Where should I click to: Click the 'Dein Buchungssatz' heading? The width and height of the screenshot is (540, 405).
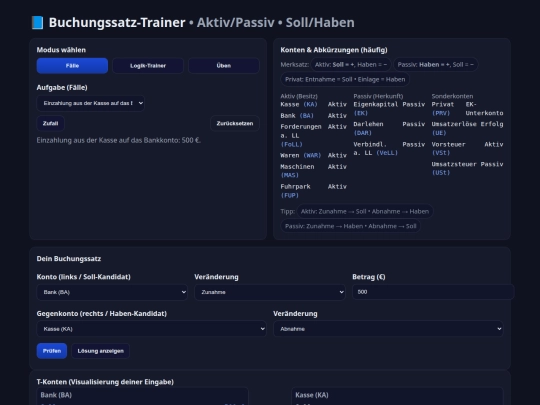coord(69,259)
